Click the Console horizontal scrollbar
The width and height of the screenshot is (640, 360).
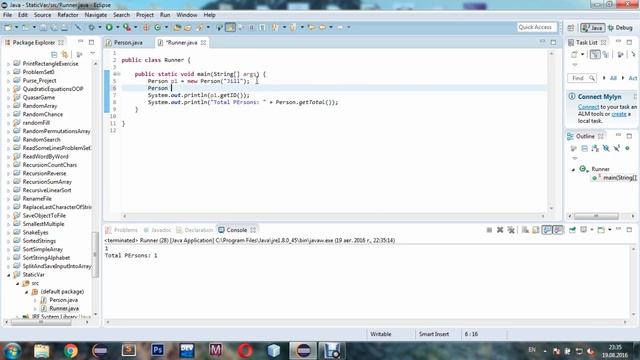(366, 322)
